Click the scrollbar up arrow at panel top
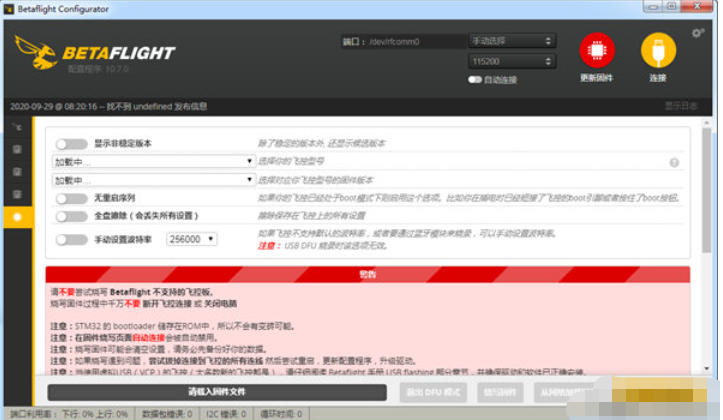Screen dimensions: 723x420 click(x=706, y=123)
